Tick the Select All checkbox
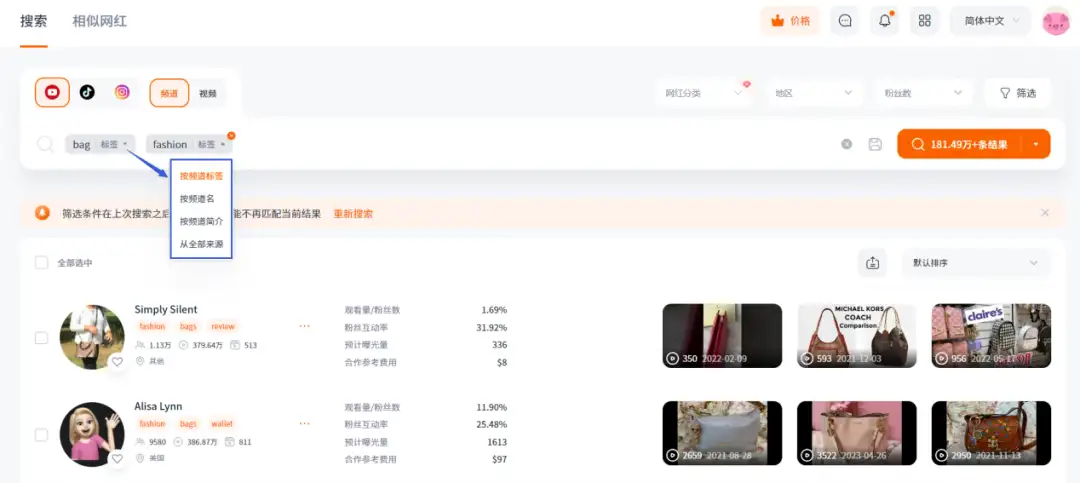This screenshot has height=483, width=1080. pos(42,263)
